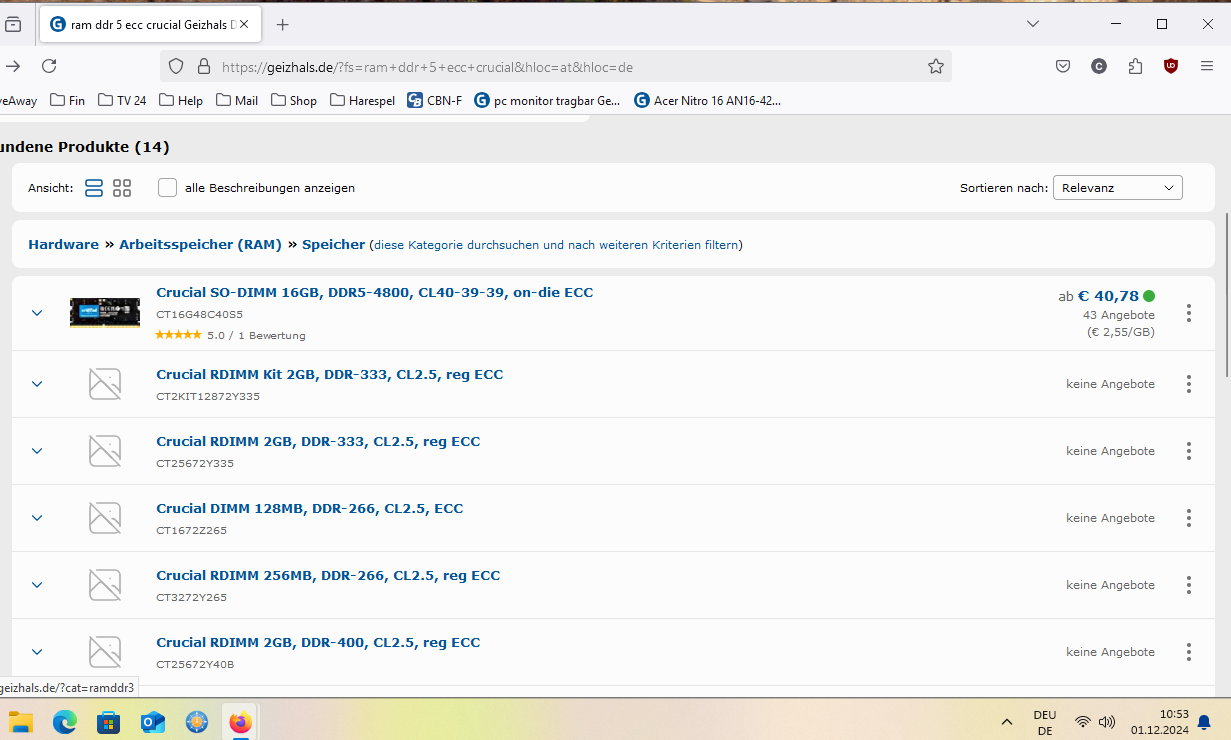Viewport: 1231px width, 740px height.
Task: Go to Speicher breadcrumb category
Action: (x=333, y=245)
